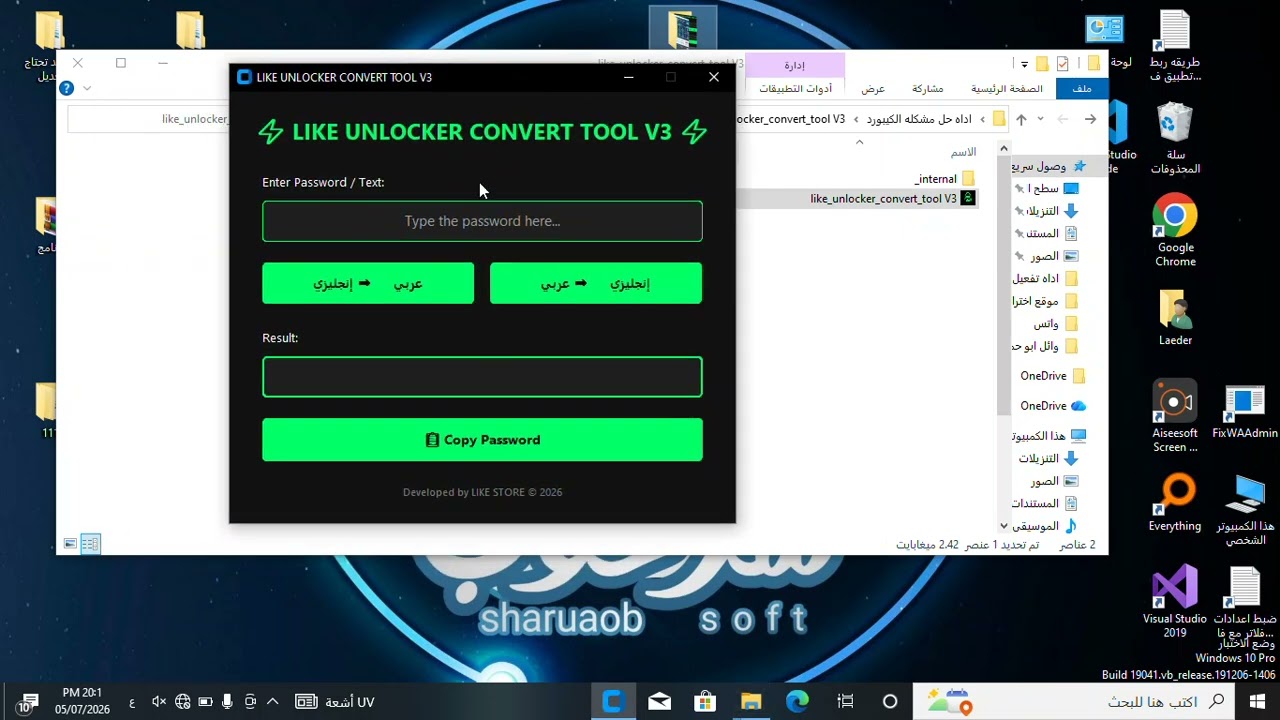Open Windows Start button
This screenshot has height=720, width=1280.
pos(1257,701)
